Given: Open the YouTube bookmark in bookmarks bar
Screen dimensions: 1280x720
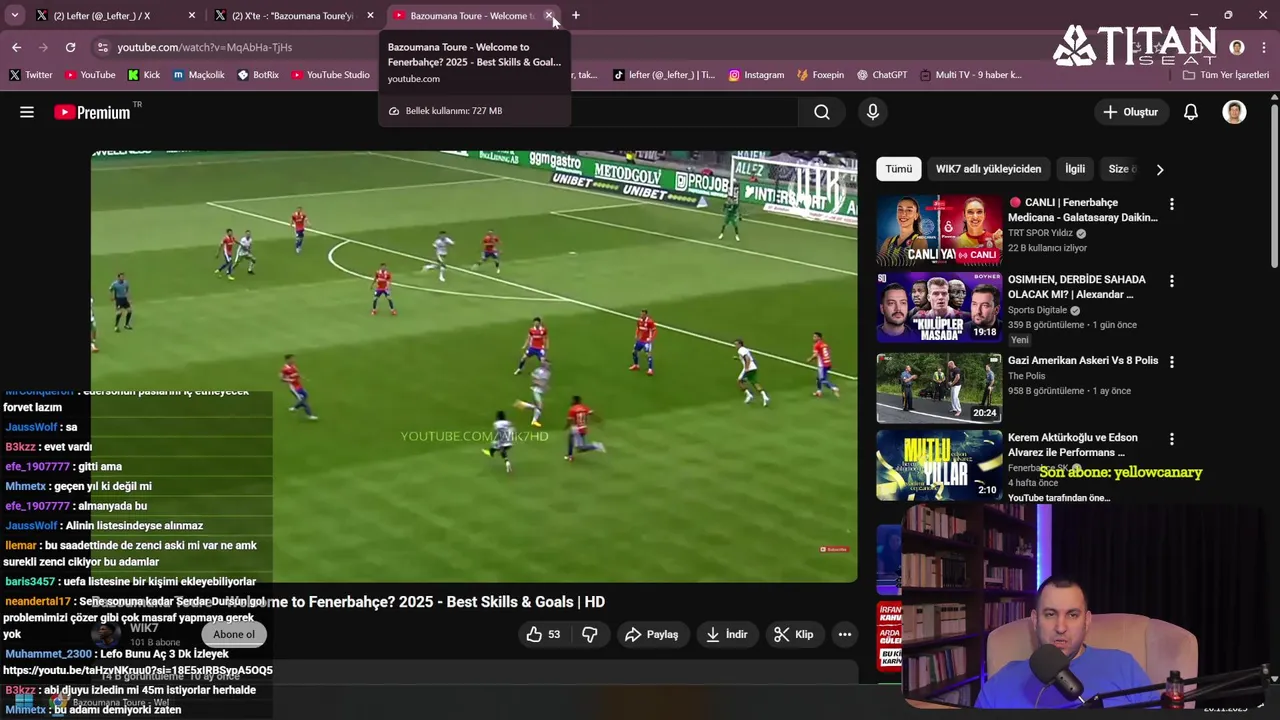Looking at the screenshot, I should tap(90, 75).
